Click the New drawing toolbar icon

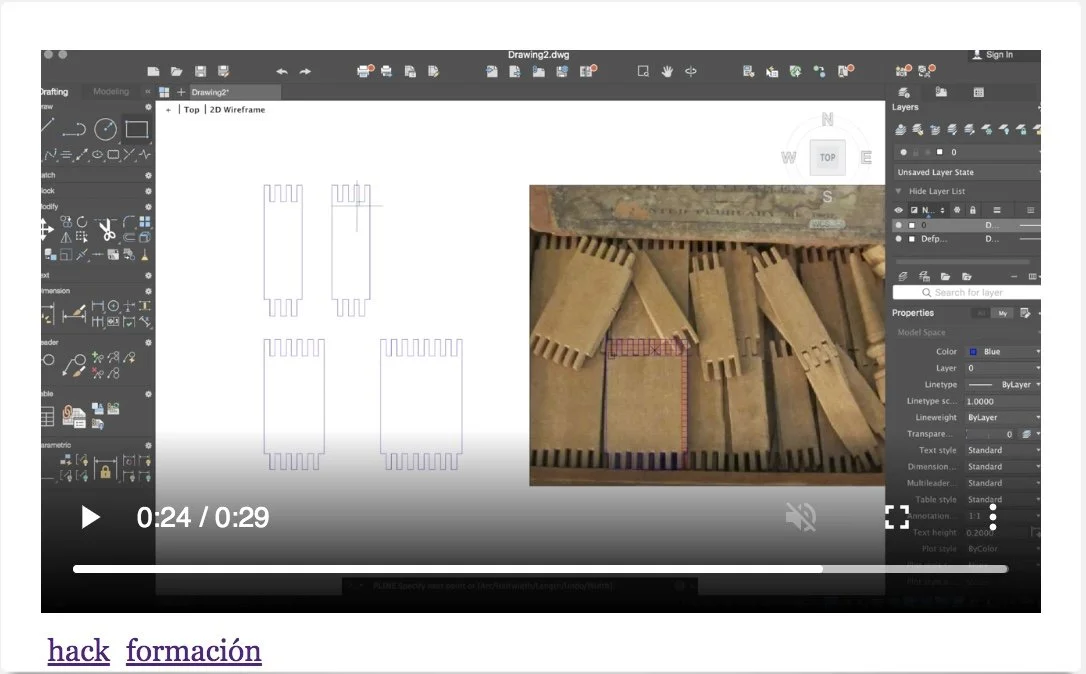[153, 71]
